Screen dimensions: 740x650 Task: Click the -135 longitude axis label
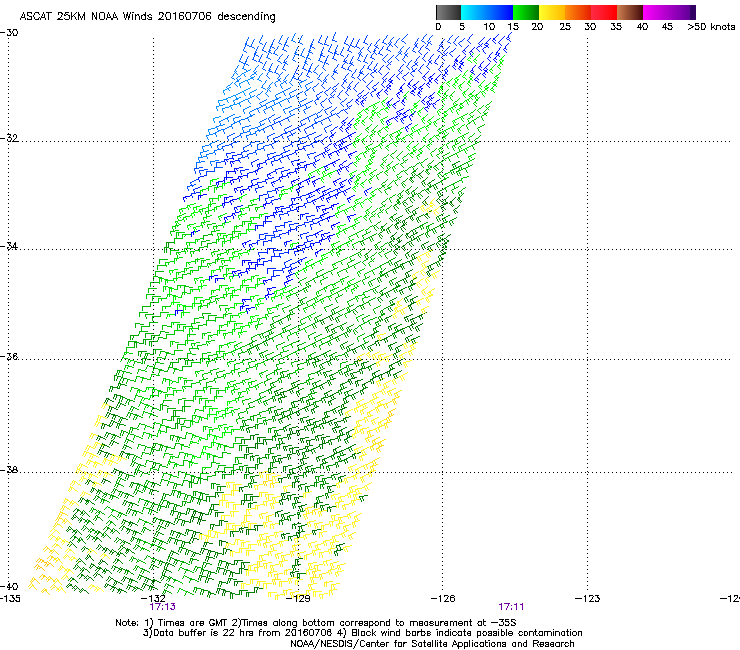10,599
